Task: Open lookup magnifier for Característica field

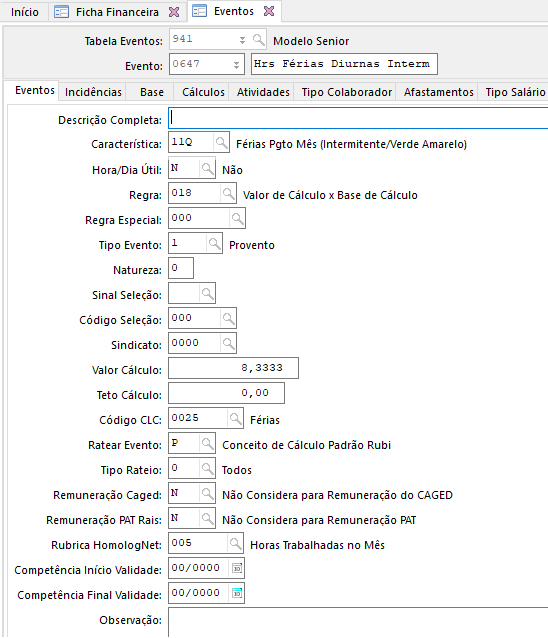Action: (x=221, y=142)
